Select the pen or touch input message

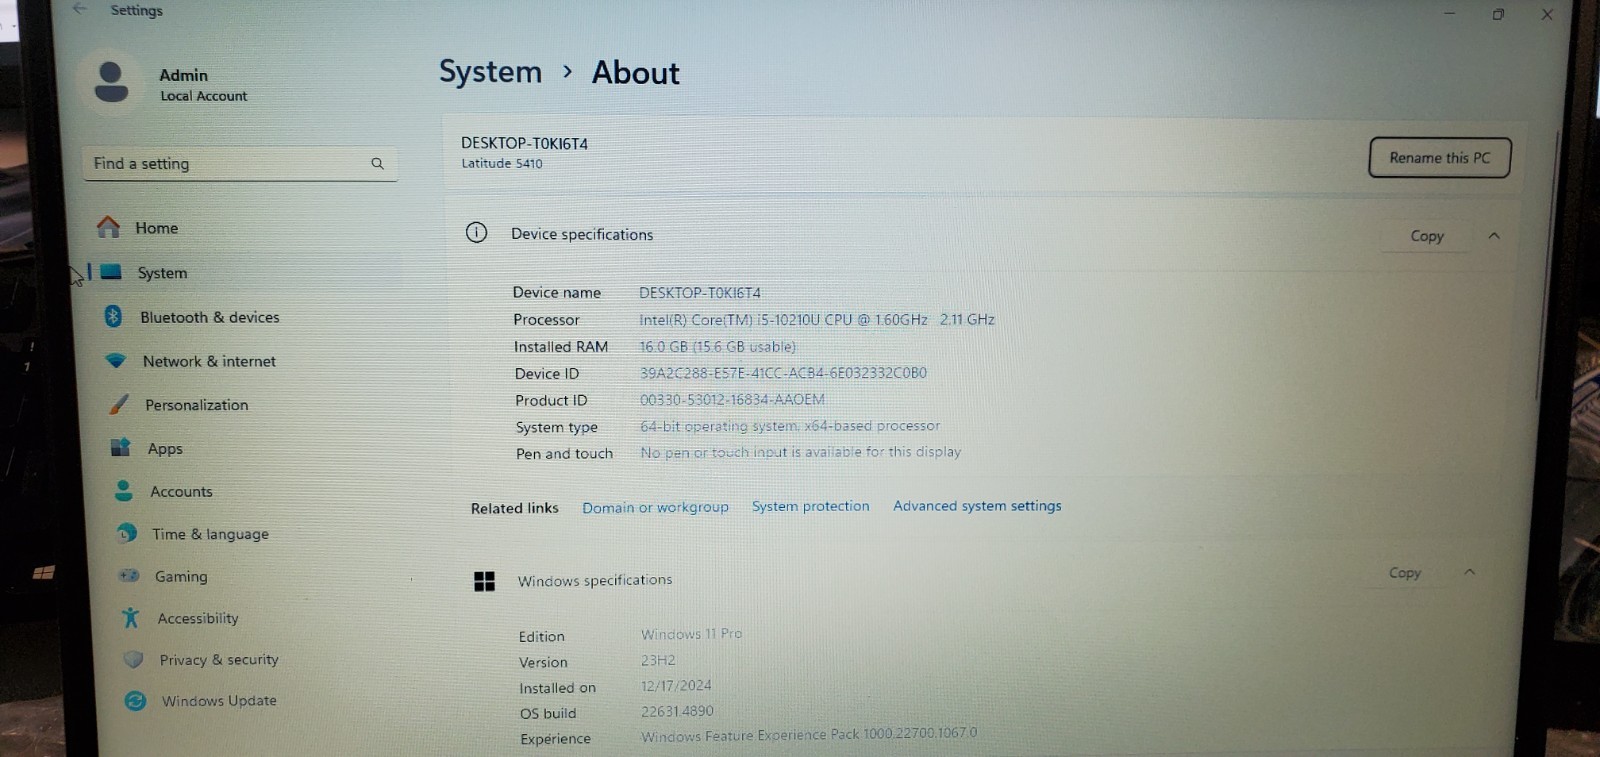click(800, 452)
